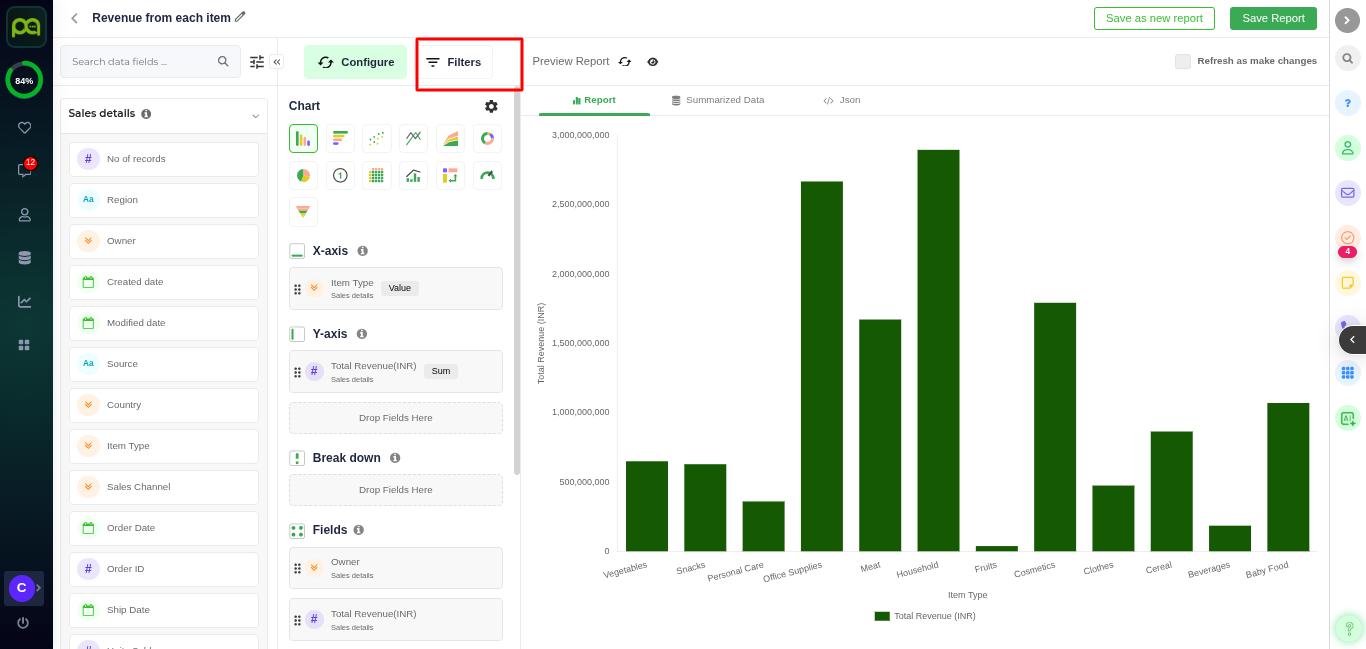Image resolution: width=1366 pixels, height=649 pixels.
Task: Click the Search data fields input
Action: (140, 62)
